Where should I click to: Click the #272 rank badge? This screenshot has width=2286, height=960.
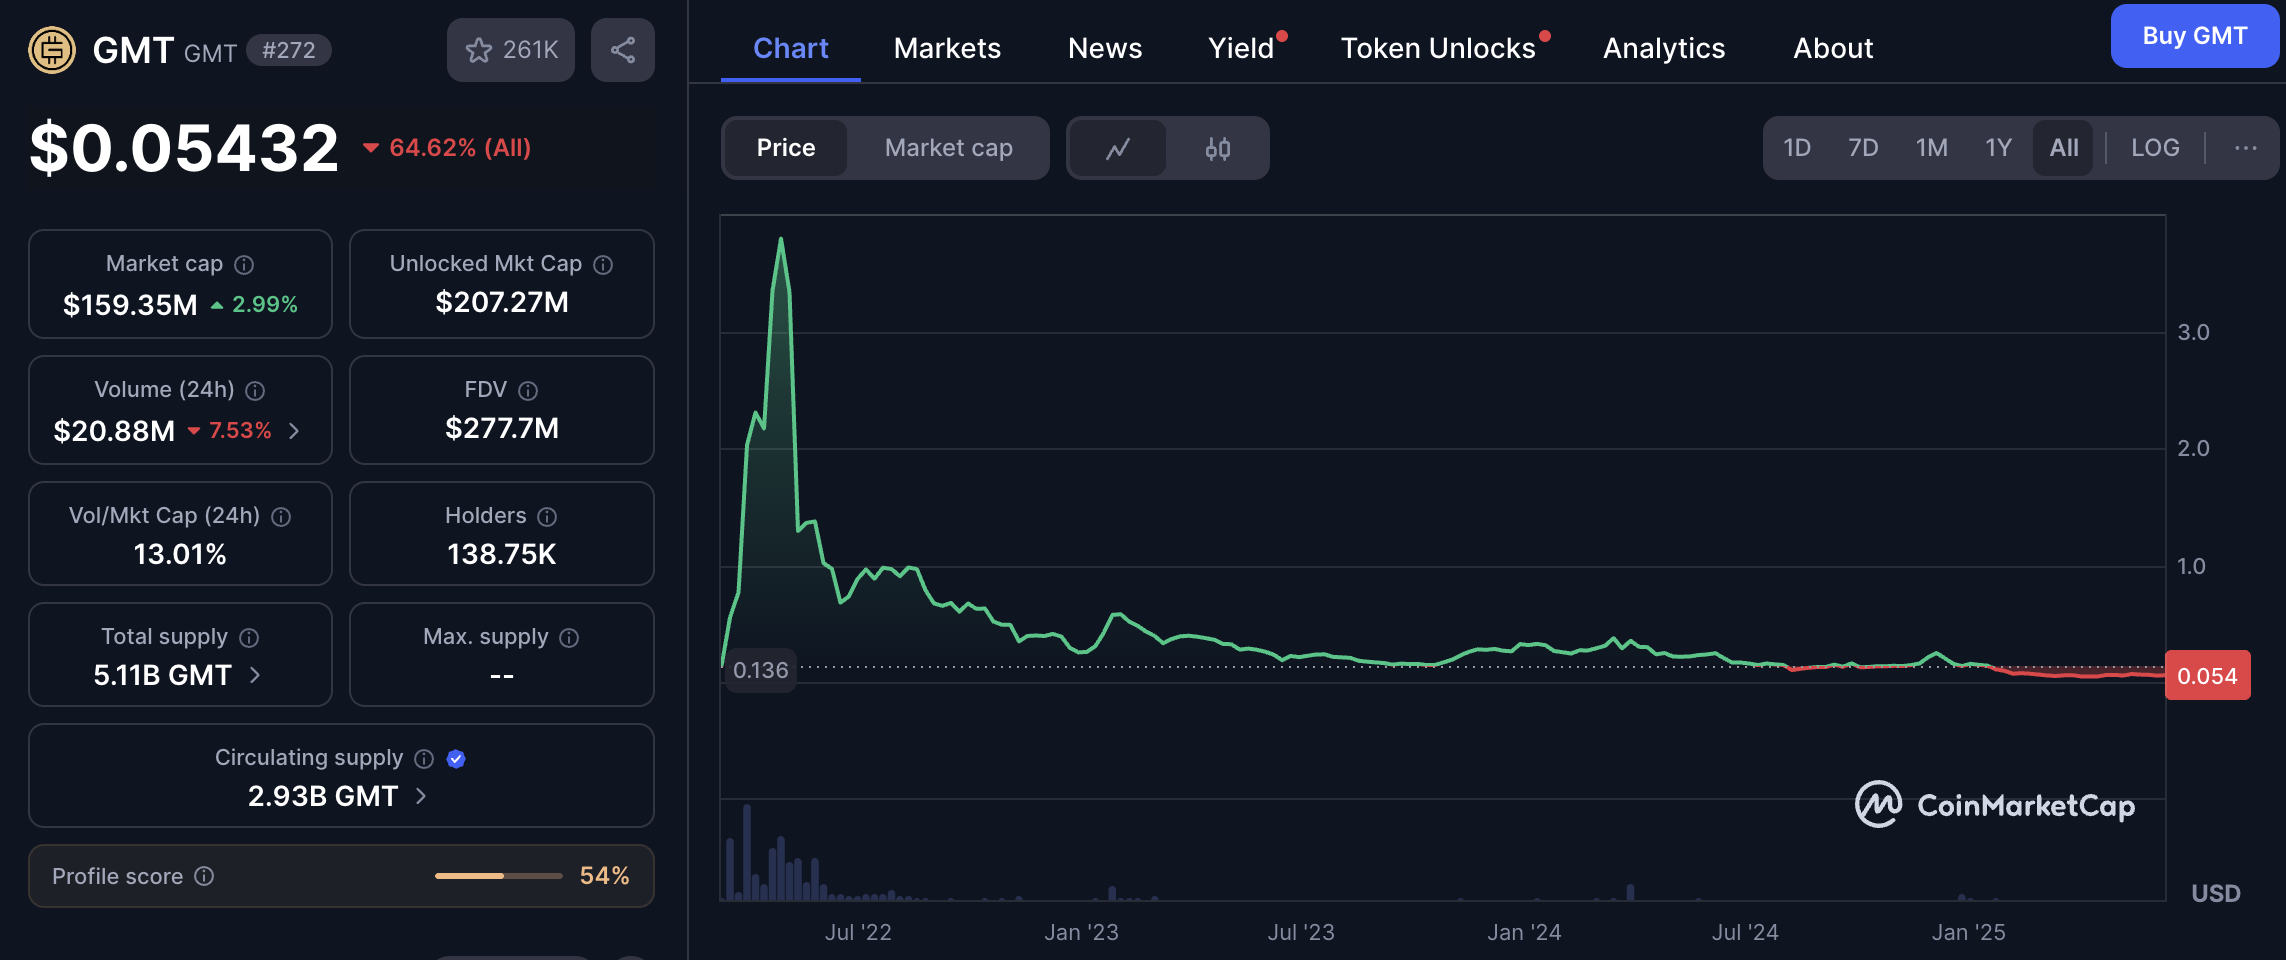pos(289,50)
